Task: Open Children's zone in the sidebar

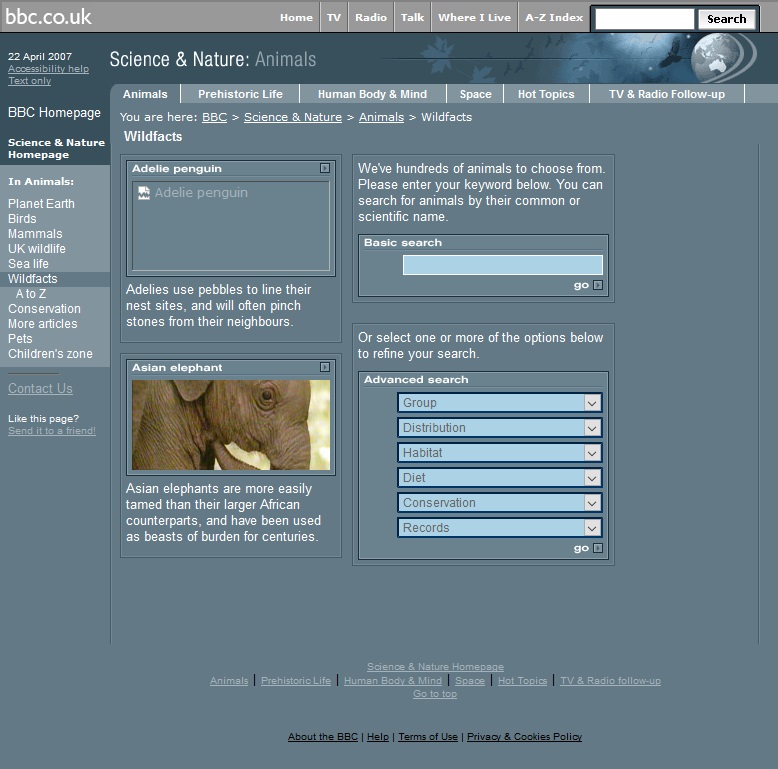Action: (x=50, y=354)
